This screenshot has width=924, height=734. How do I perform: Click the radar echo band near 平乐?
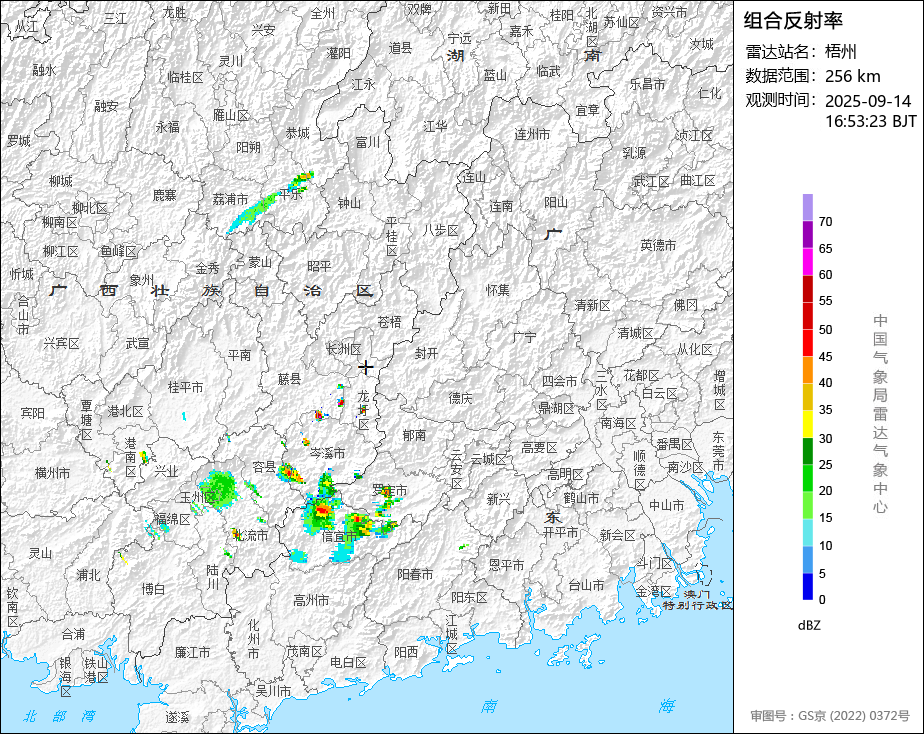pos(270,202)
